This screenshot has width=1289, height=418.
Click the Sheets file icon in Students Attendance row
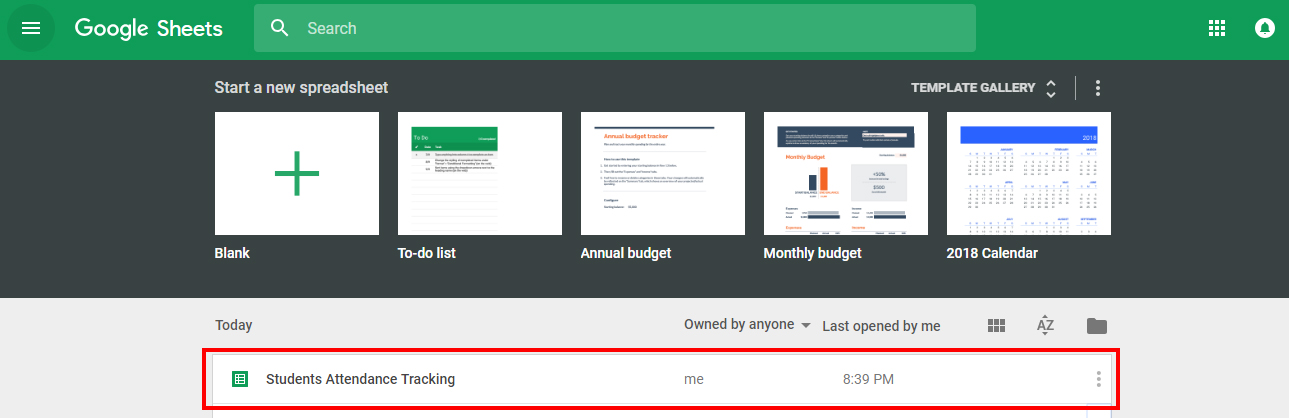coord(239,379)
